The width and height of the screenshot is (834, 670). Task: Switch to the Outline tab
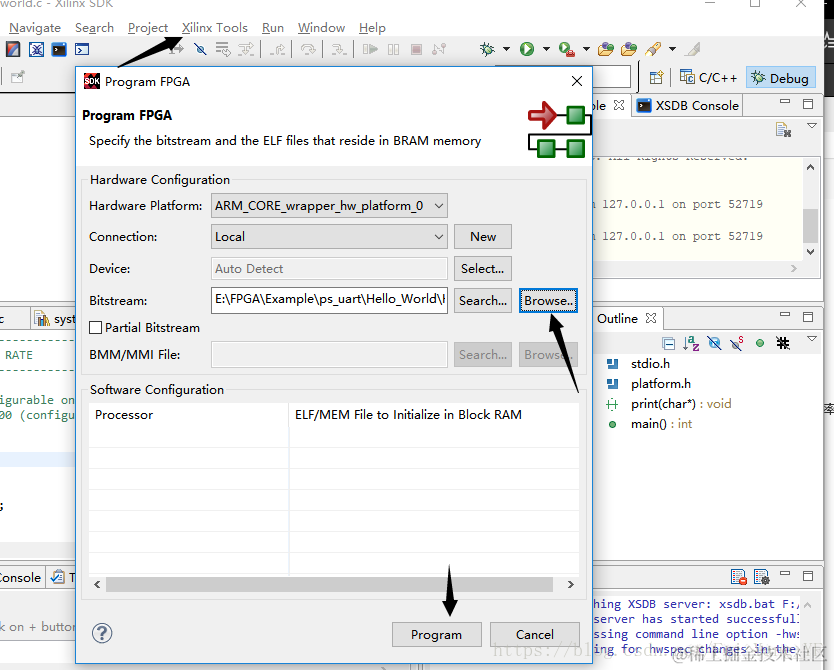[617, 319]
